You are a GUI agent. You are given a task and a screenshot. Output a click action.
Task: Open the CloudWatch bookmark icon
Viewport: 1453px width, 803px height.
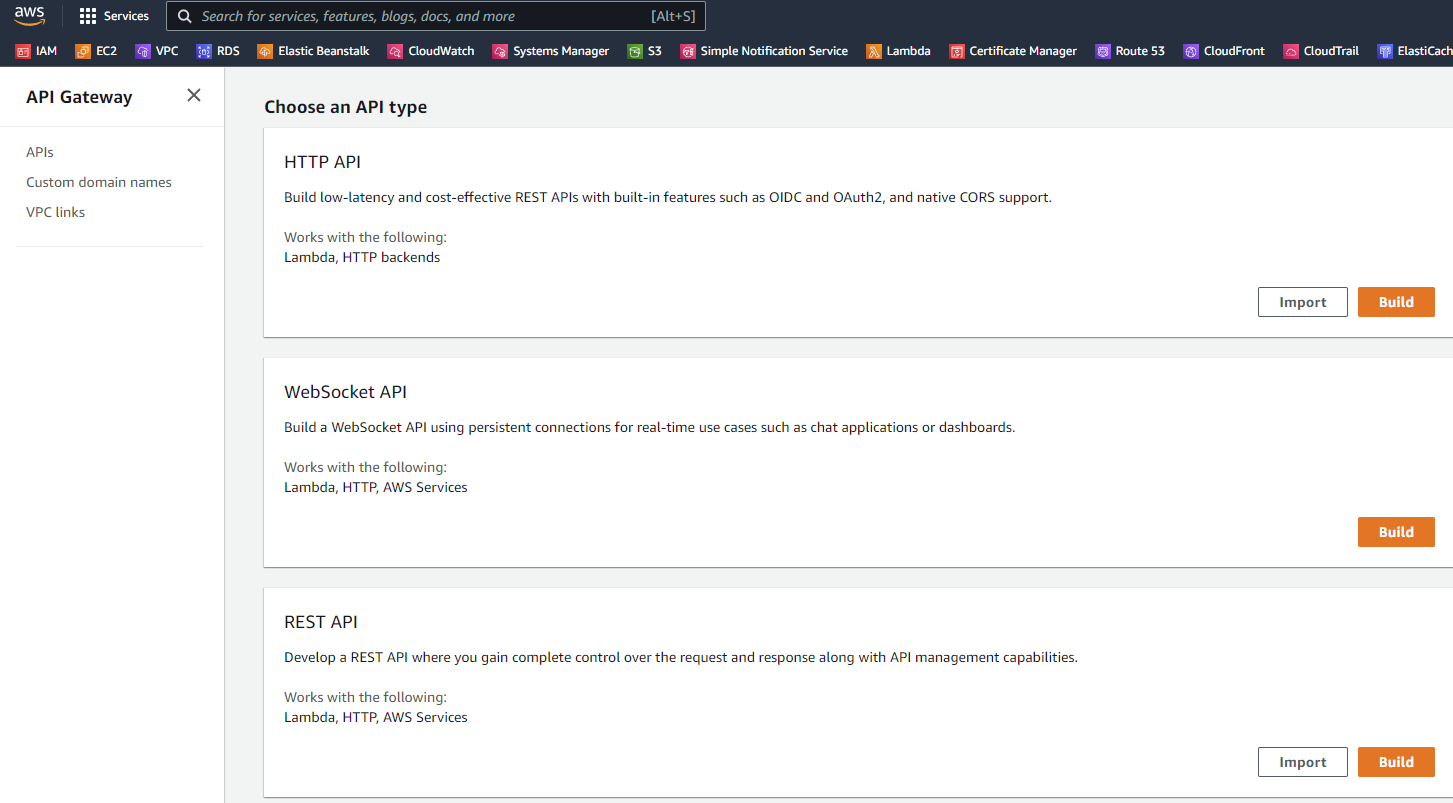pos(395,51)
